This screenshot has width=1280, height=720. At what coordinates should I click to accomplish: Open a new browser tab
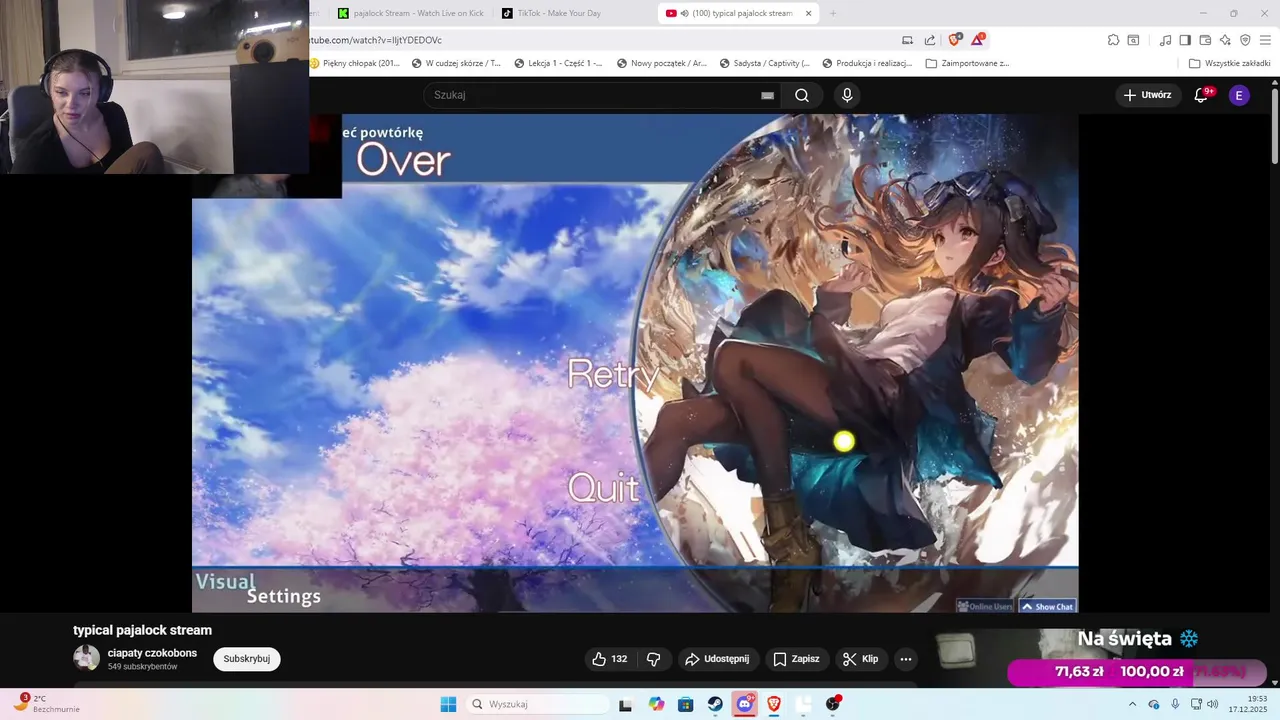click(833, 13)
